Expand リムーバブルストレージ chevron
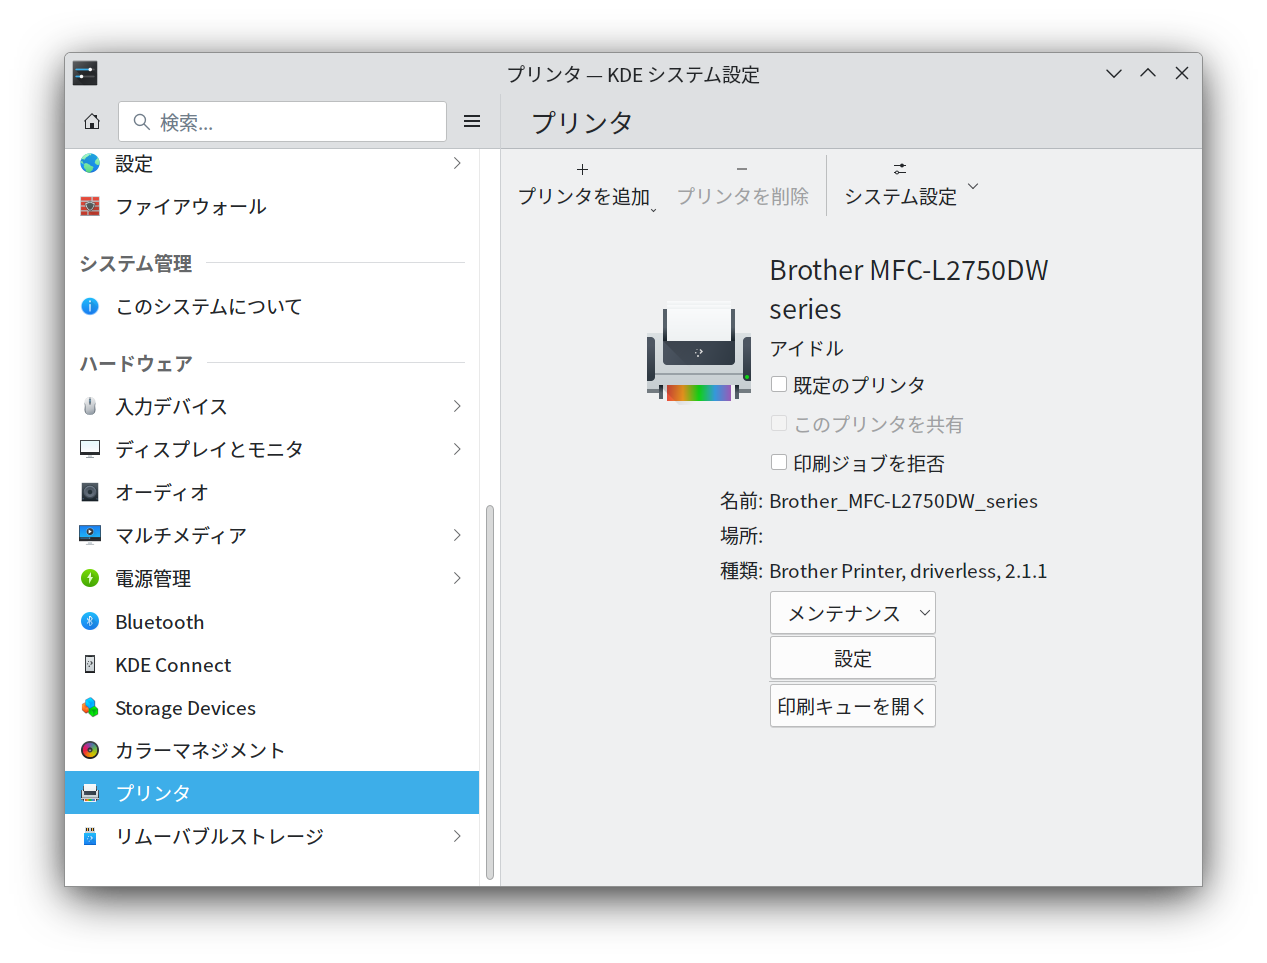The height and width of the screenshot is (963, 1267). tap(457, 836)
